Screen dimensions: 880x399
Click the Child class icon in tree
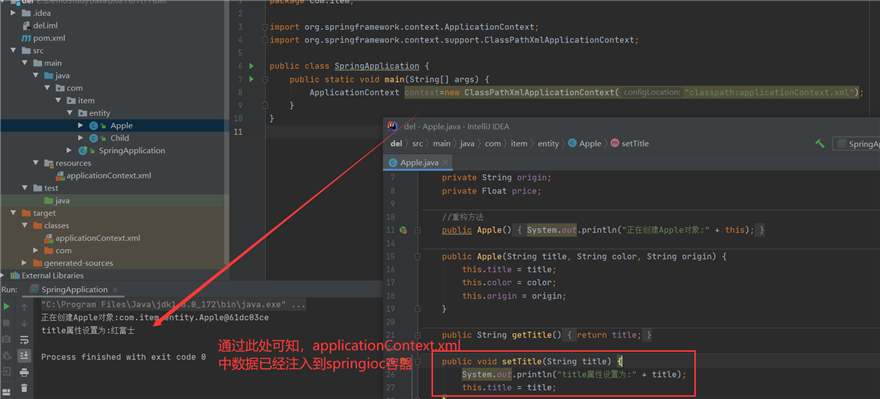pyautogui.click(x=94, y=138)
